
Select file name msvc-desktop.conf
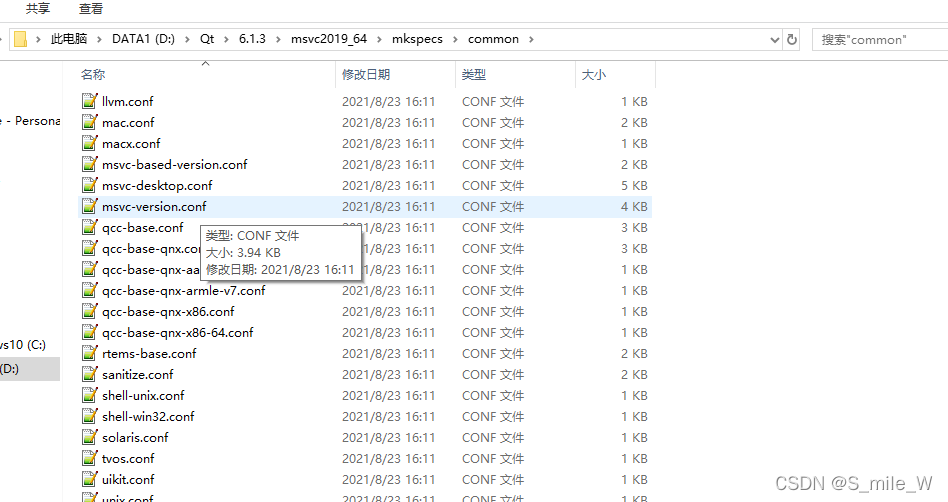click(157, 185)
